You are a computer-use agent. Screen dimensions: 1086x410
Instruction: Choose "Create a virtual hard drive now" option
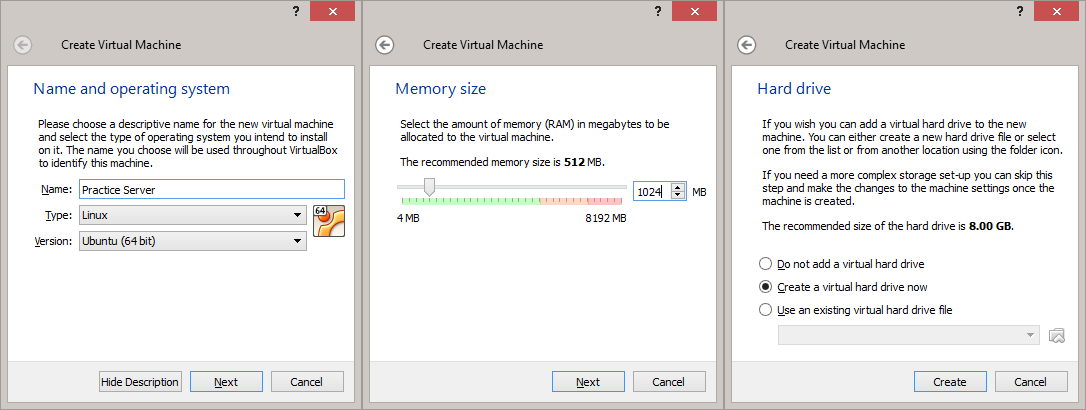pyautogui.click(x=766, y=287)
